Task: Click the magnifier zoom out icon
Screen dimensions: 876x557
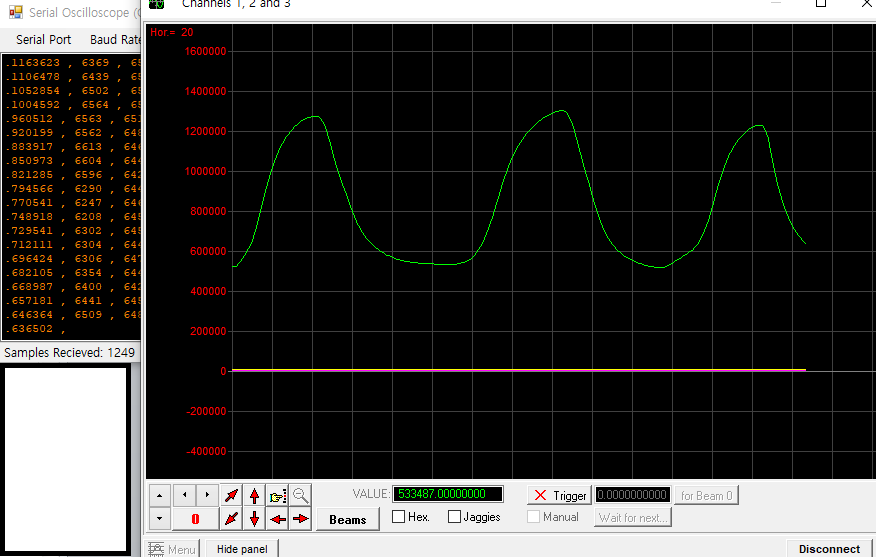Action: point(301,495)
